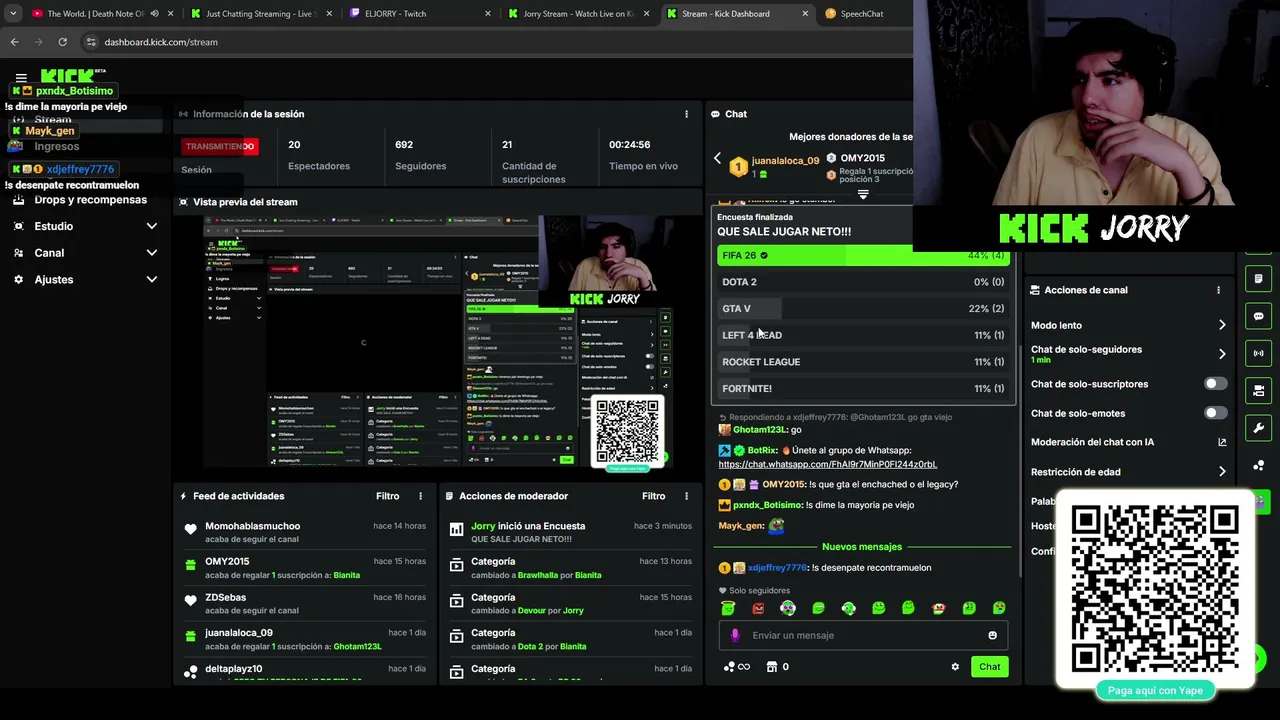Expand Canal section in sidebar
Screen dimensions: 1280x720
click(x=151, y=253)
